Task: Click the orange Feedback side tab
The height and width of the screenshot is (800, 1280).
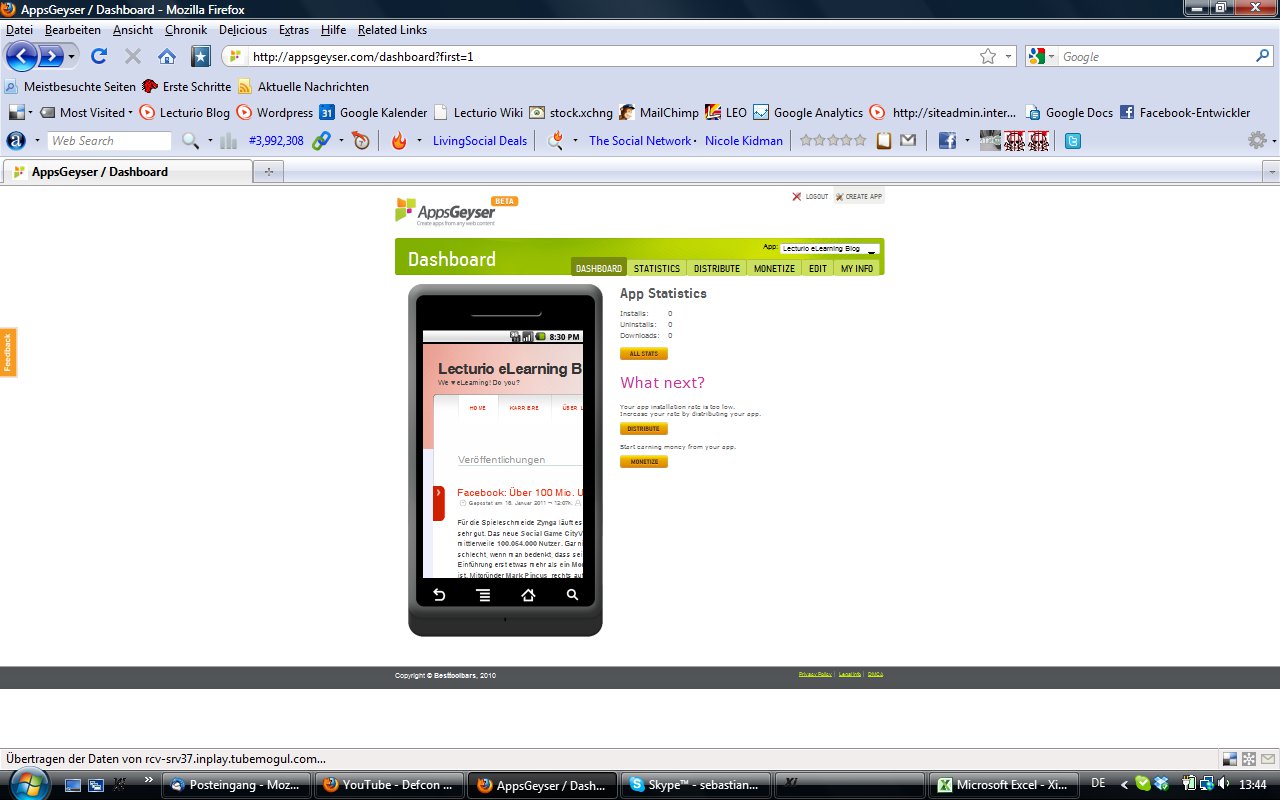Action: pos(8,352)
